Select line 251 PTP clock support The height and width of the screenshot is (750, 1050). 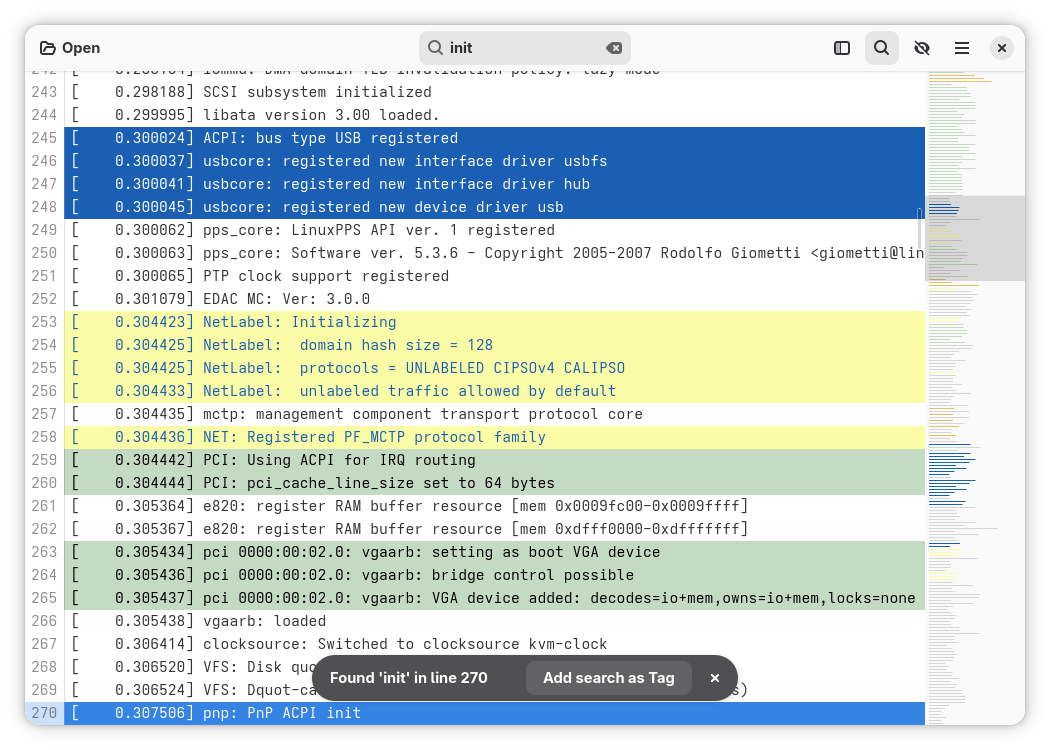[x=494, y=276]
